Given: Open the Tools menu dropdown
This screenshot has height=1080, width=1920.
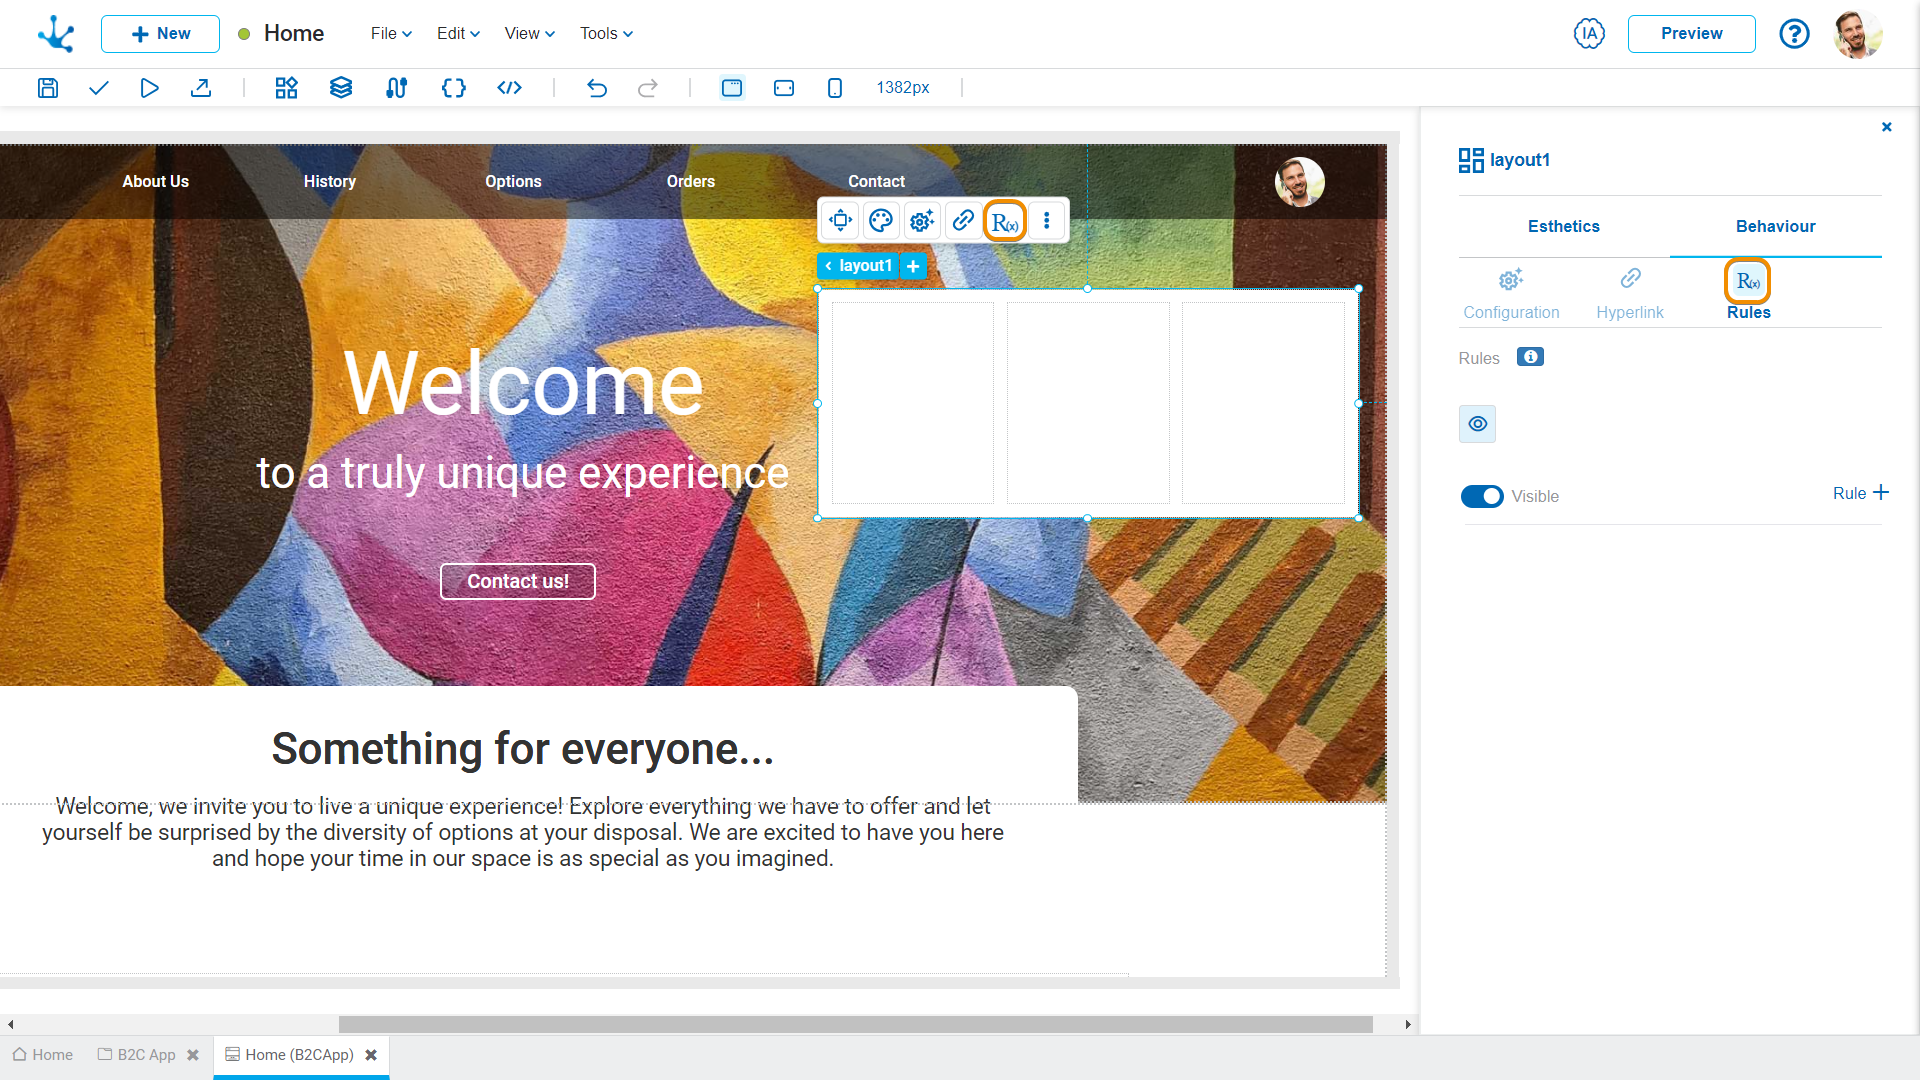Looking at the screenshot, I should click(603, 32).
